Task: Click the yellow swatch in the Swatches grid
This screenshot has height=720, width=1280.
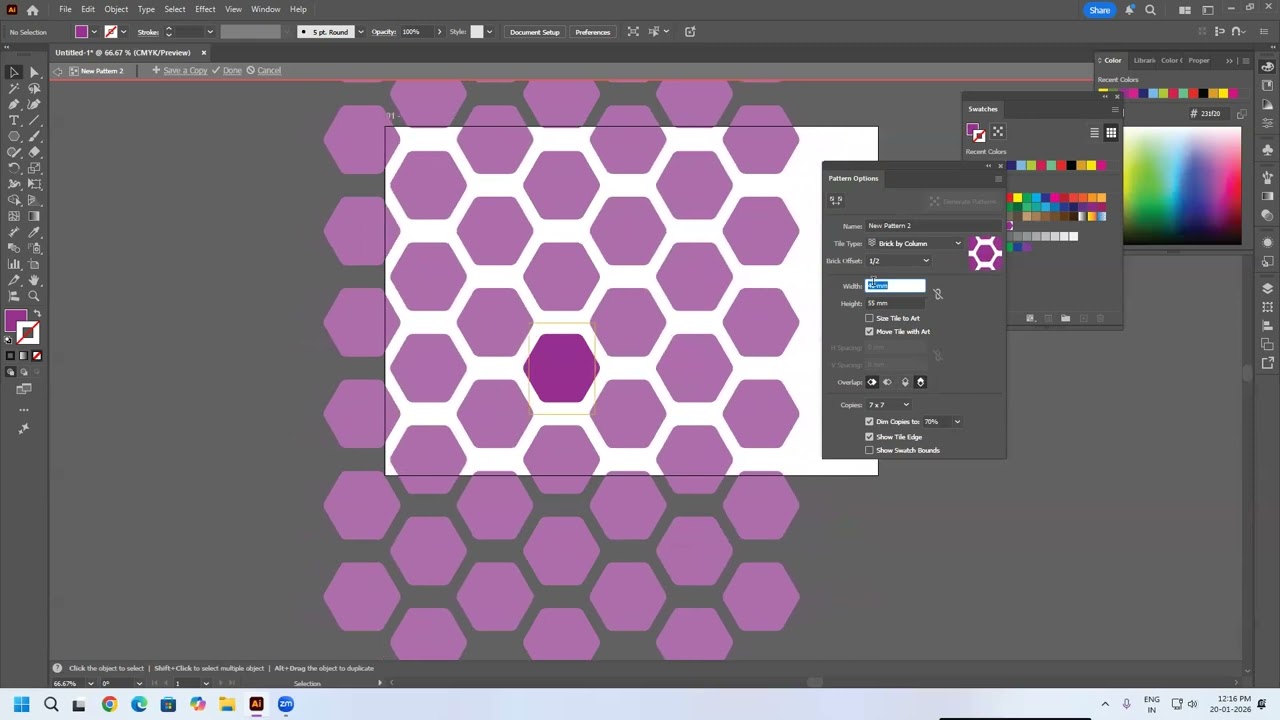Action: [1018, 198]
